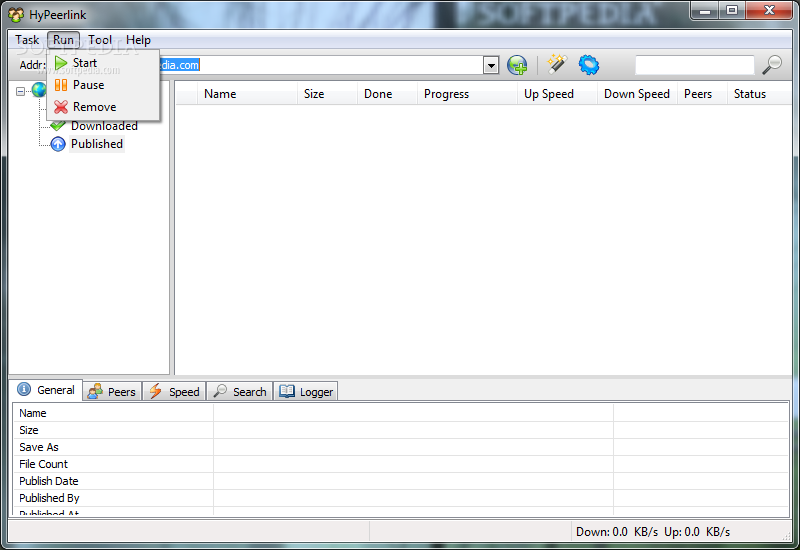Screen dimensions: 800x550
Task: Sort by the Progress column header
Action: (x=467, y=94)
